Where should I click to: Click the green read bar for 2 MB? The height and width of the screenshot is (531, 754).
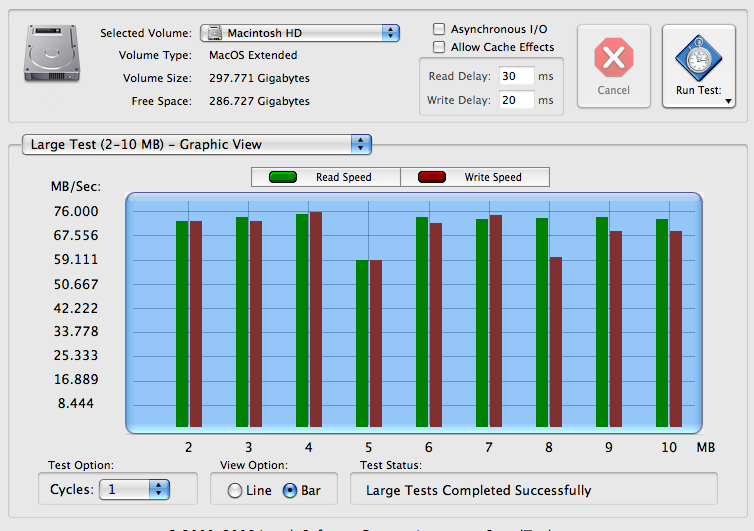coord(182,324)
